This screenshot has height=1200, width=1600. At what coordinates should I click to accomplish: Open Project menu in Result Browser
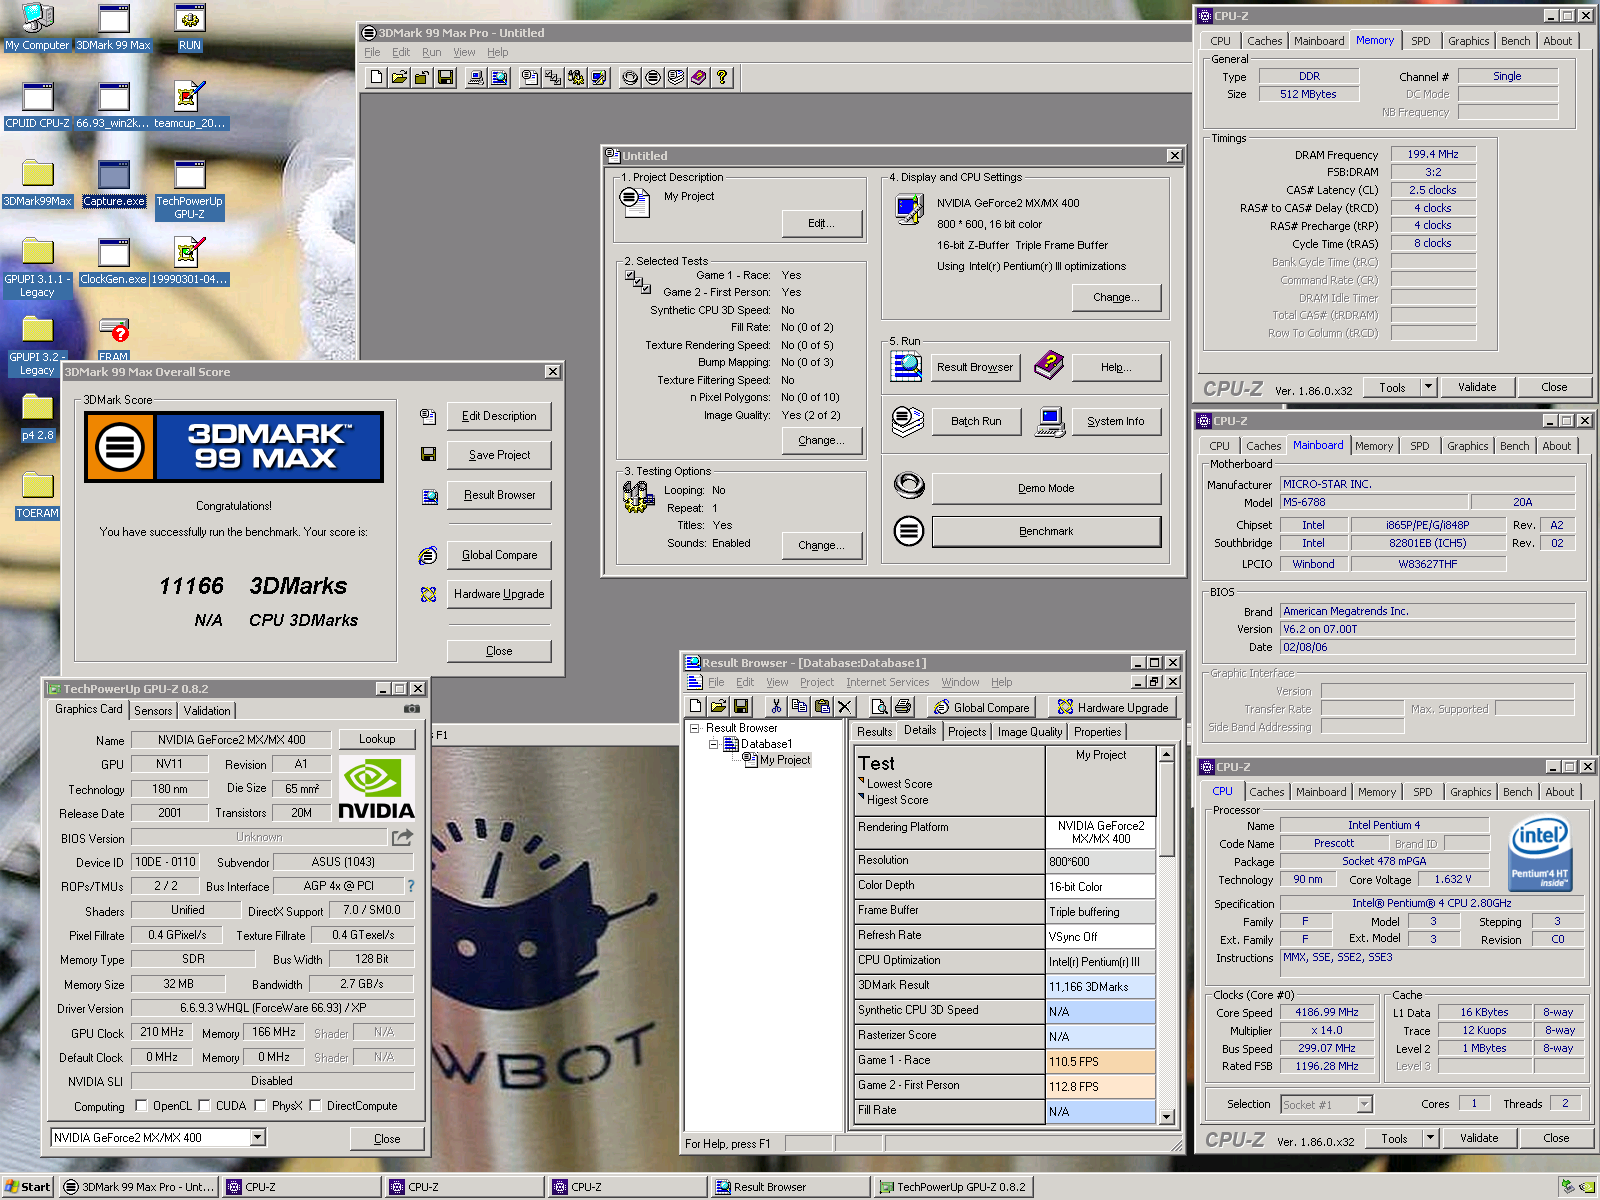click(x=816, y=682)
